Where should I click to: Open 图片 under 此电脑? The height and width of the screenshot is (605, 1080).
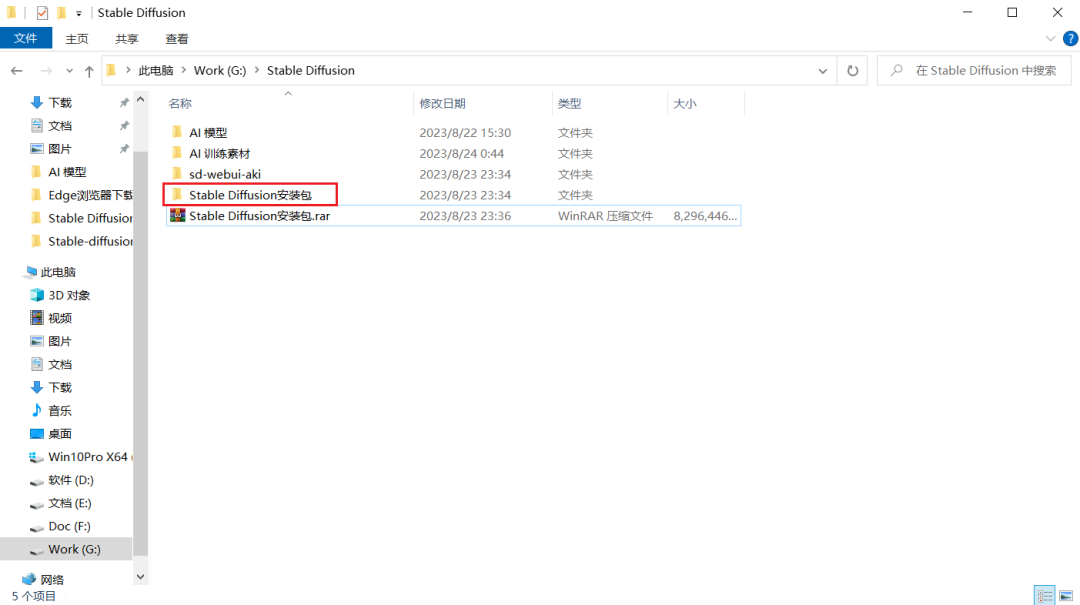point(60,341)
